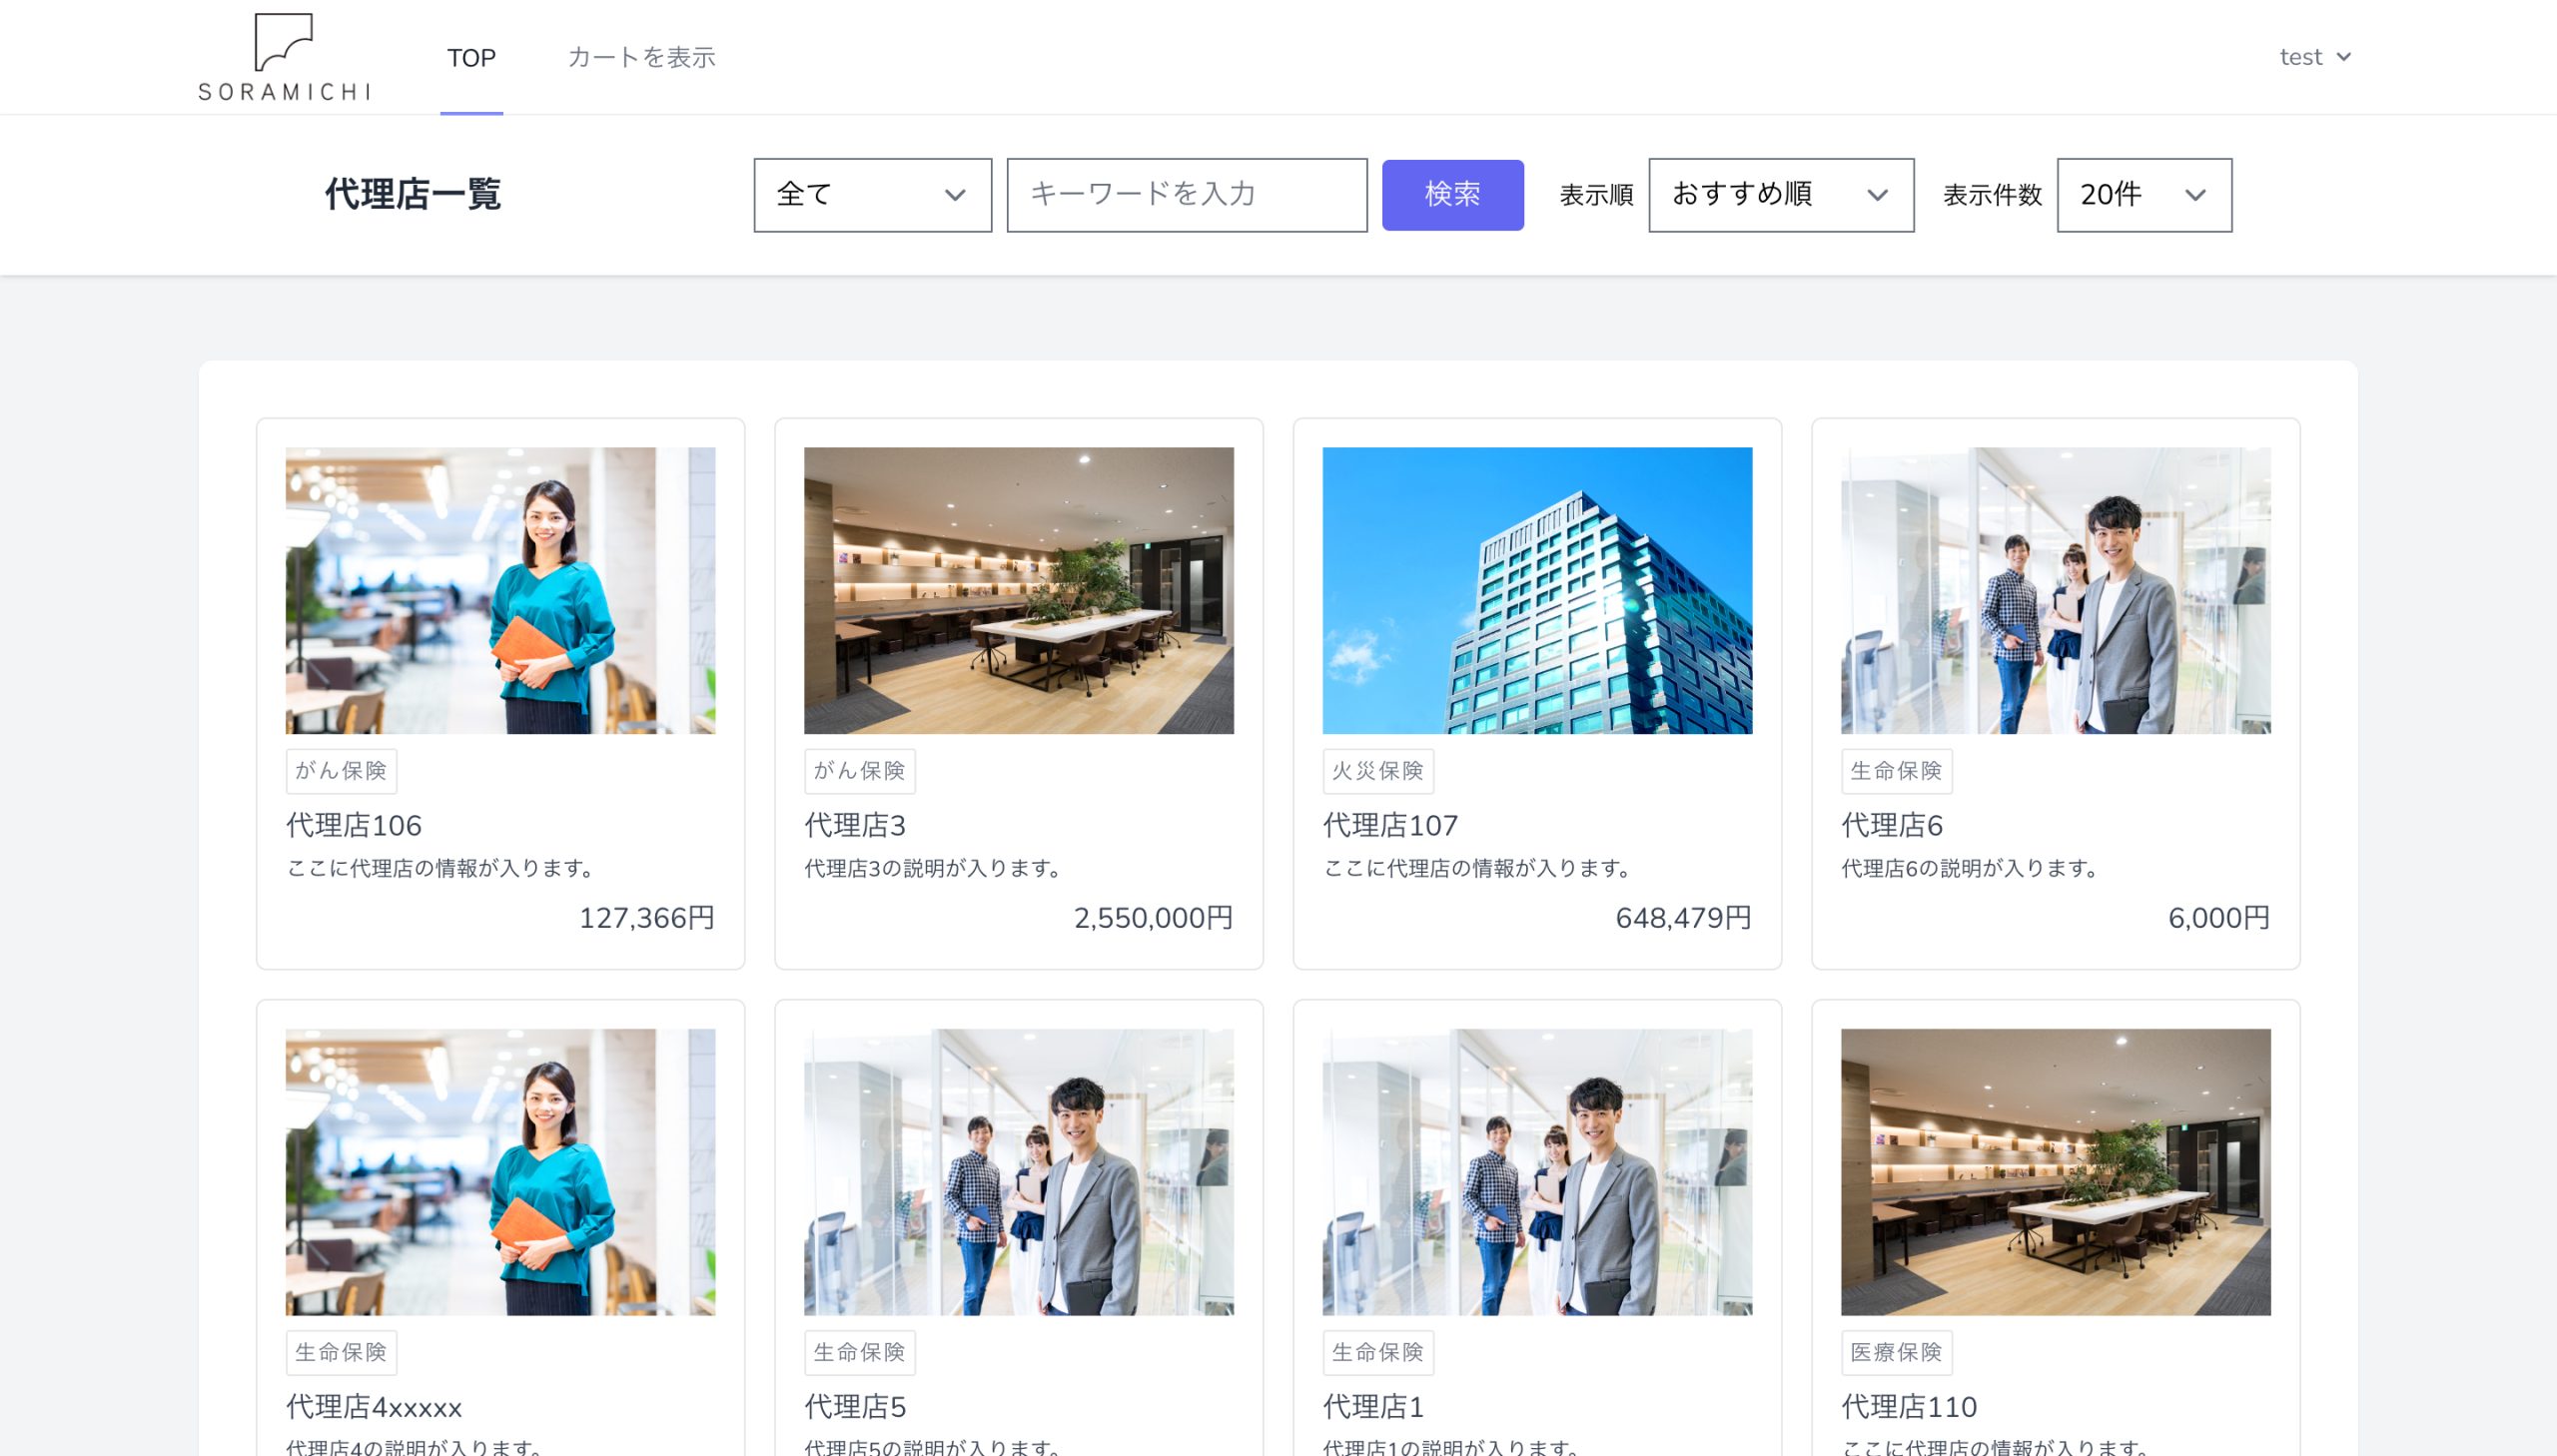Open カートを表示 page

pyautogui.click(x=641, y=58)
